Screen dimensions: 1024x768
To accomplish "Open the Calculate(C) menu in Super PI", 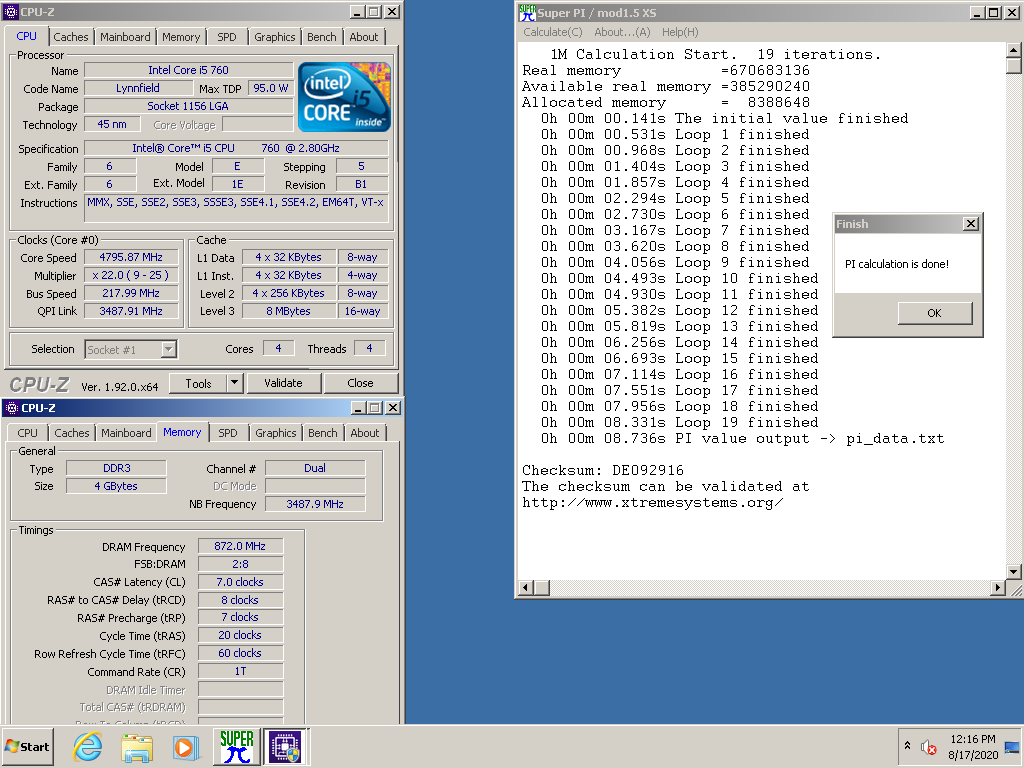I will pyautogui.click(x=552, y=32).
